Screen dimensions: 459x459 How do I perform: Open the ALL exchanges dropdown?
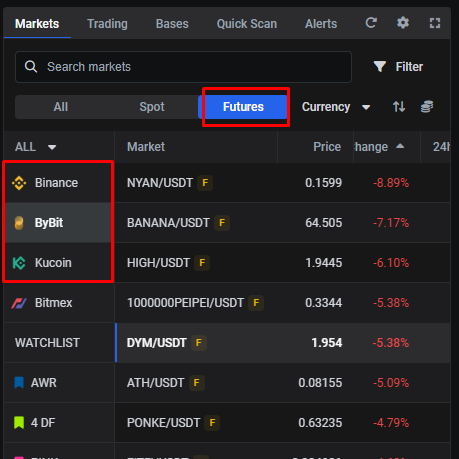point(36,147)
